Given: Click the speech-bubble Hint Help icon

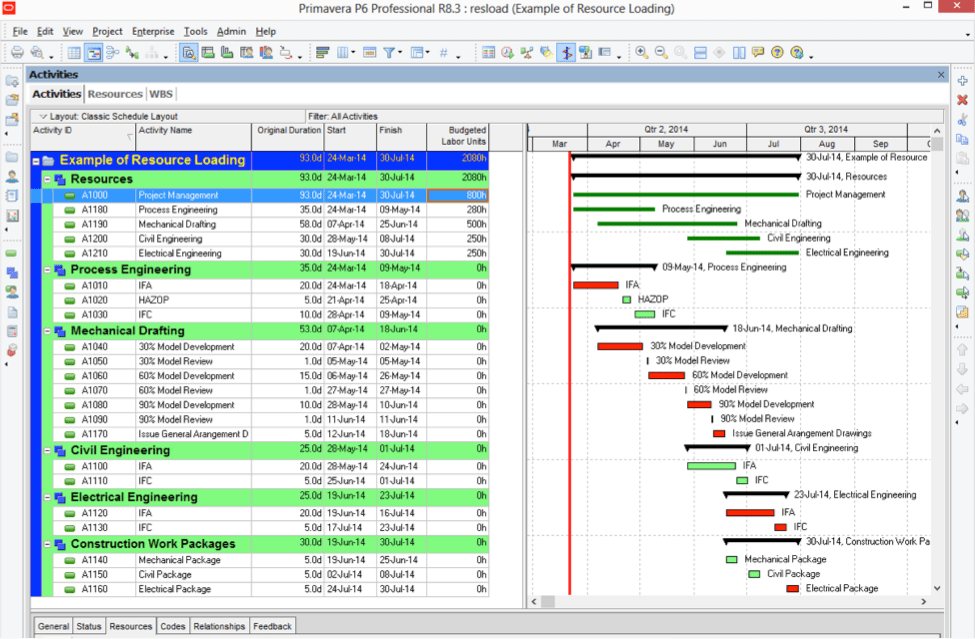Looking at the screenshot, I should [758, 53].
